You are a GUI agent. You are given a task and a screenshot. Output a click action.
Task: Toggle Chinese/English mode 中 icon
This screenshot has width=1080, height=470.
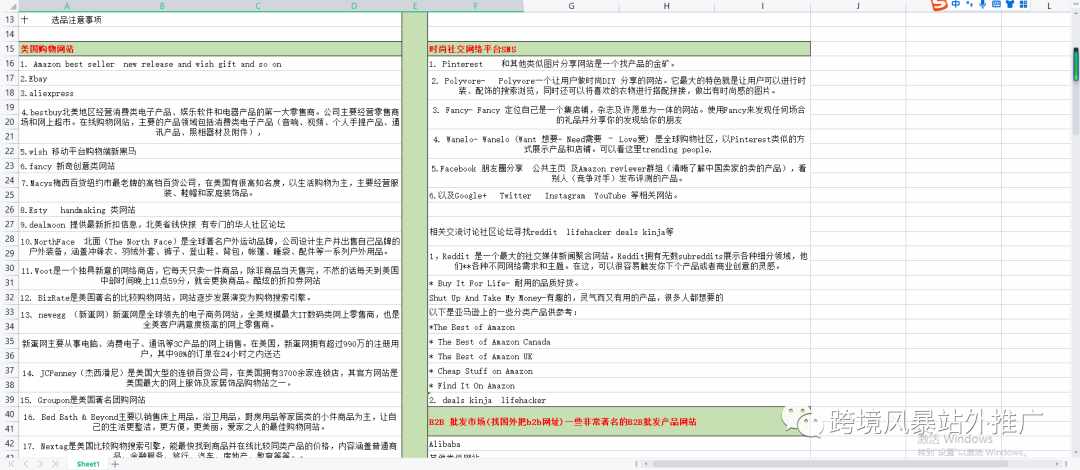(956, 4)
